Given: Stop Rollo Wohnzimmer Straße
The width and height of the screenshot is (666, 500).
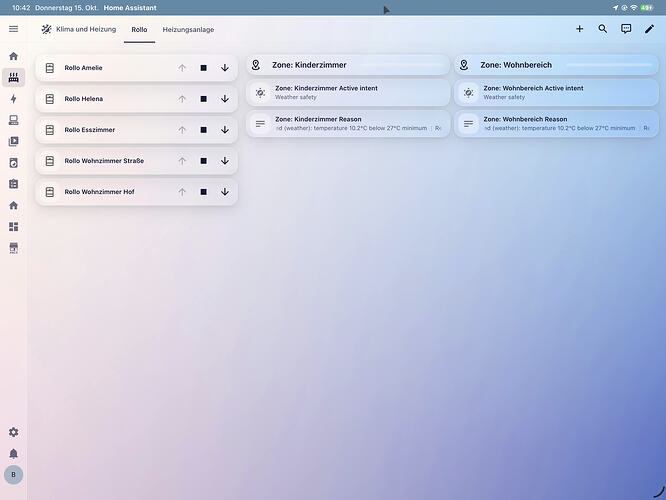Looking at the screenshot, I should 203,161.
